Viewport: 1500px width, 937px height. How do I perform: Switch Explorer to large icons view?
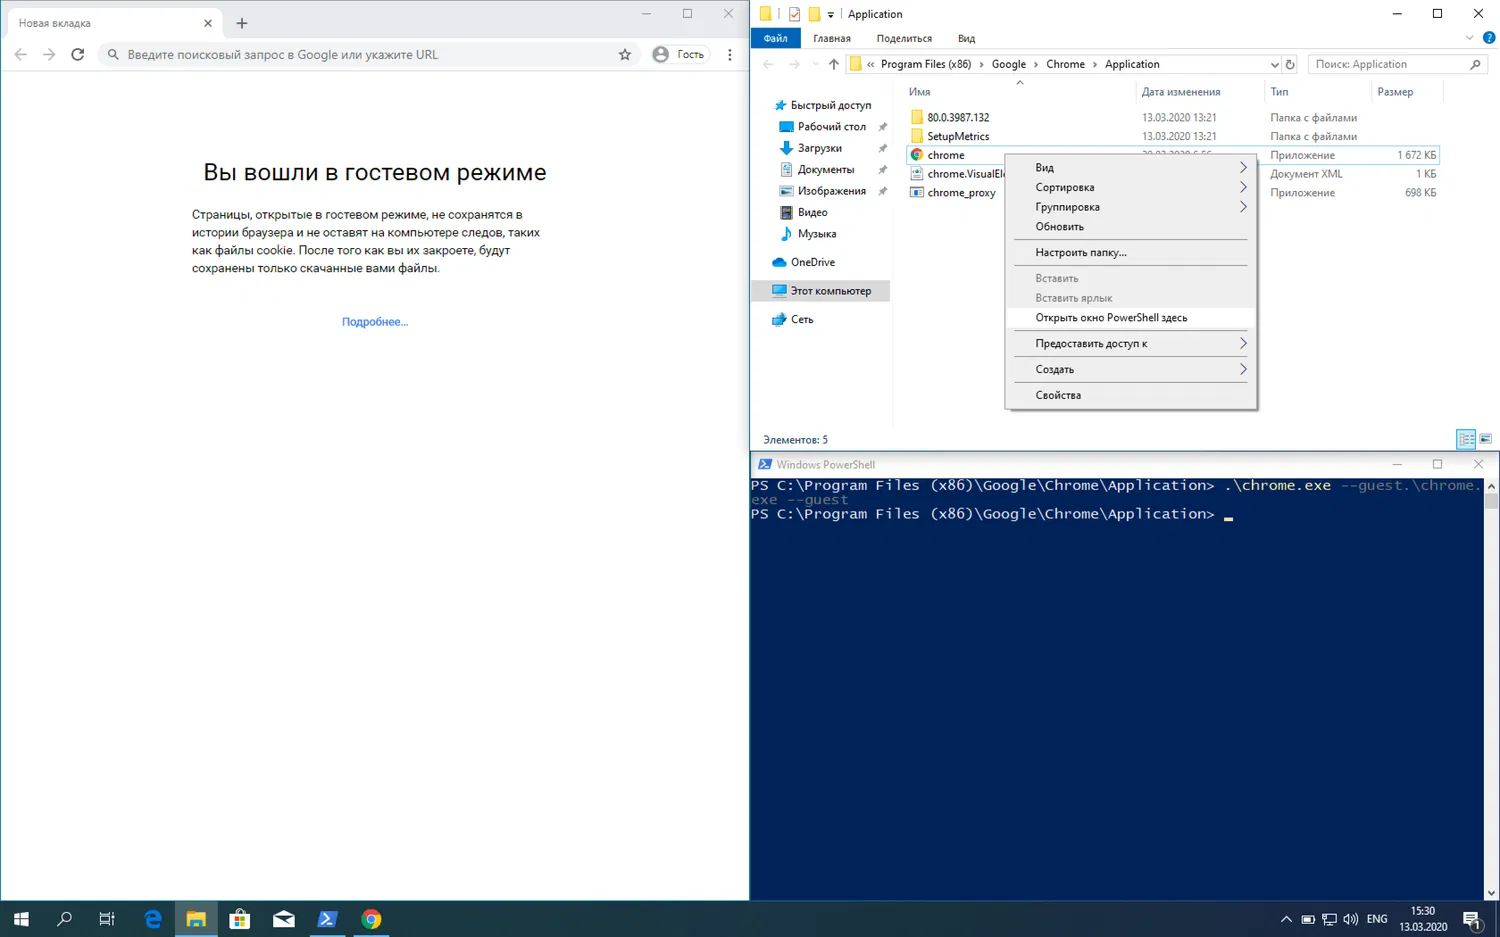1486,440
